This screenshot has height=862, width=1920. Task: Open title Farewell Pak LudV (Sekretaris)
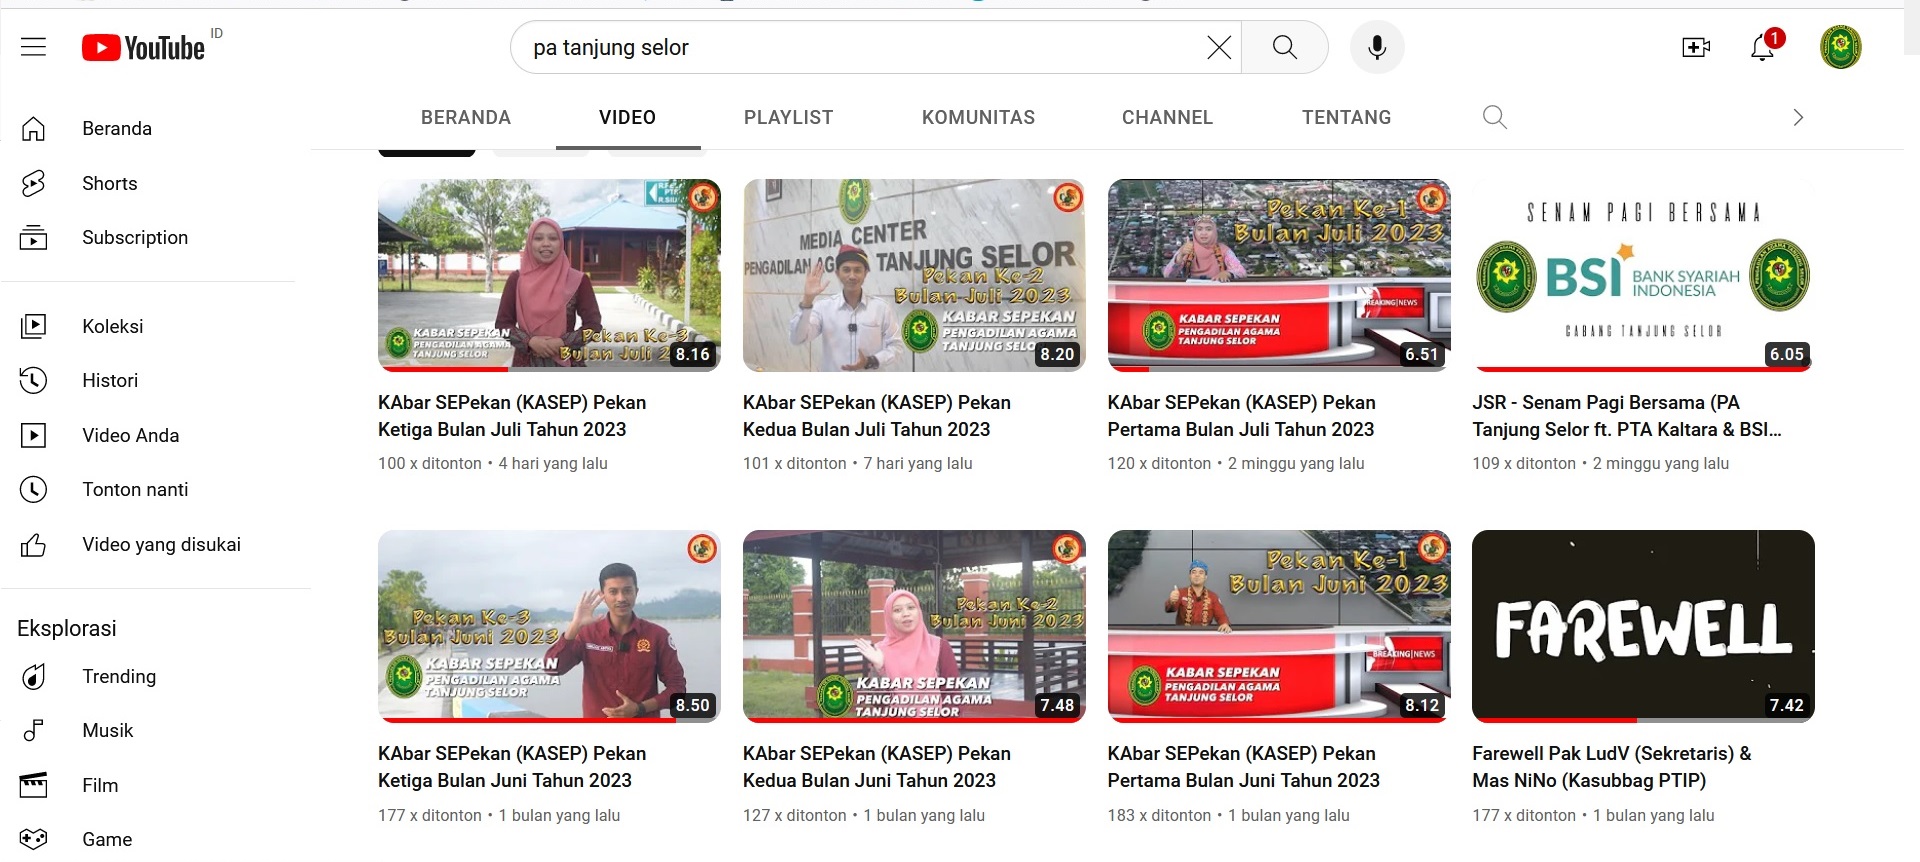coord(1612,767)
